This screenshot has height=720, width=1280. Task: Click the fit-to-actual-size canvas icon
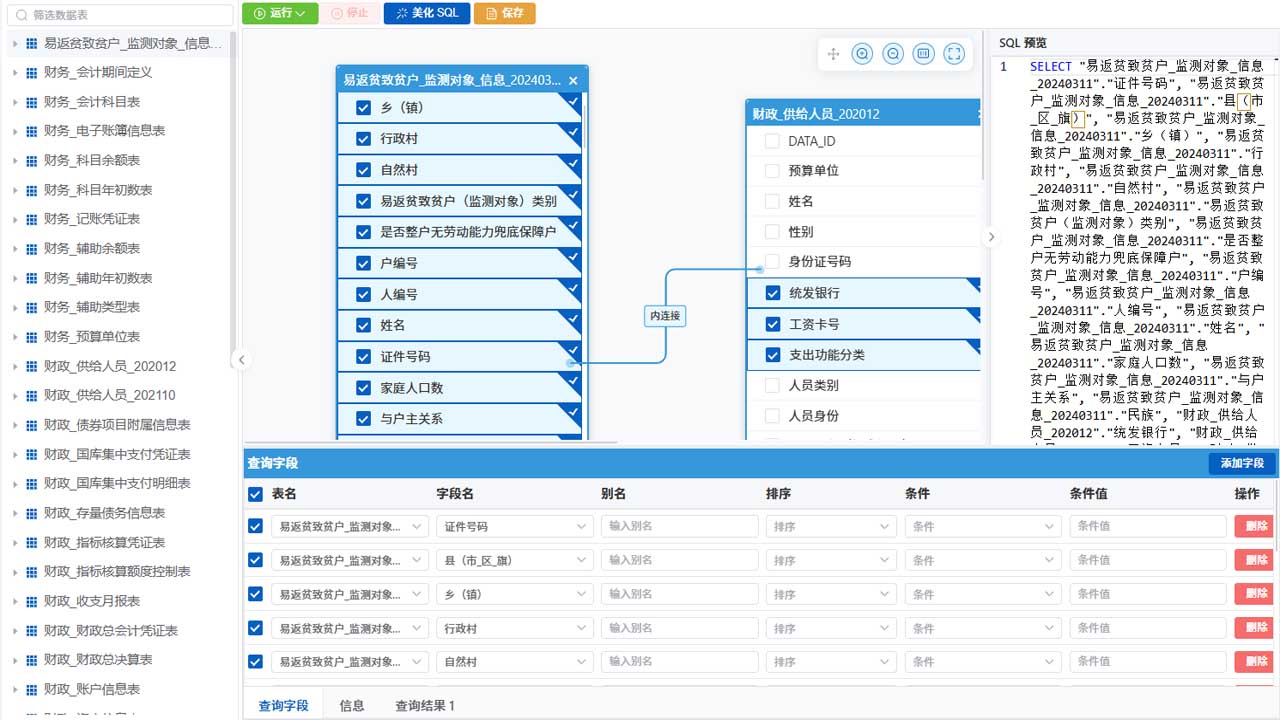tap(924, 54)
